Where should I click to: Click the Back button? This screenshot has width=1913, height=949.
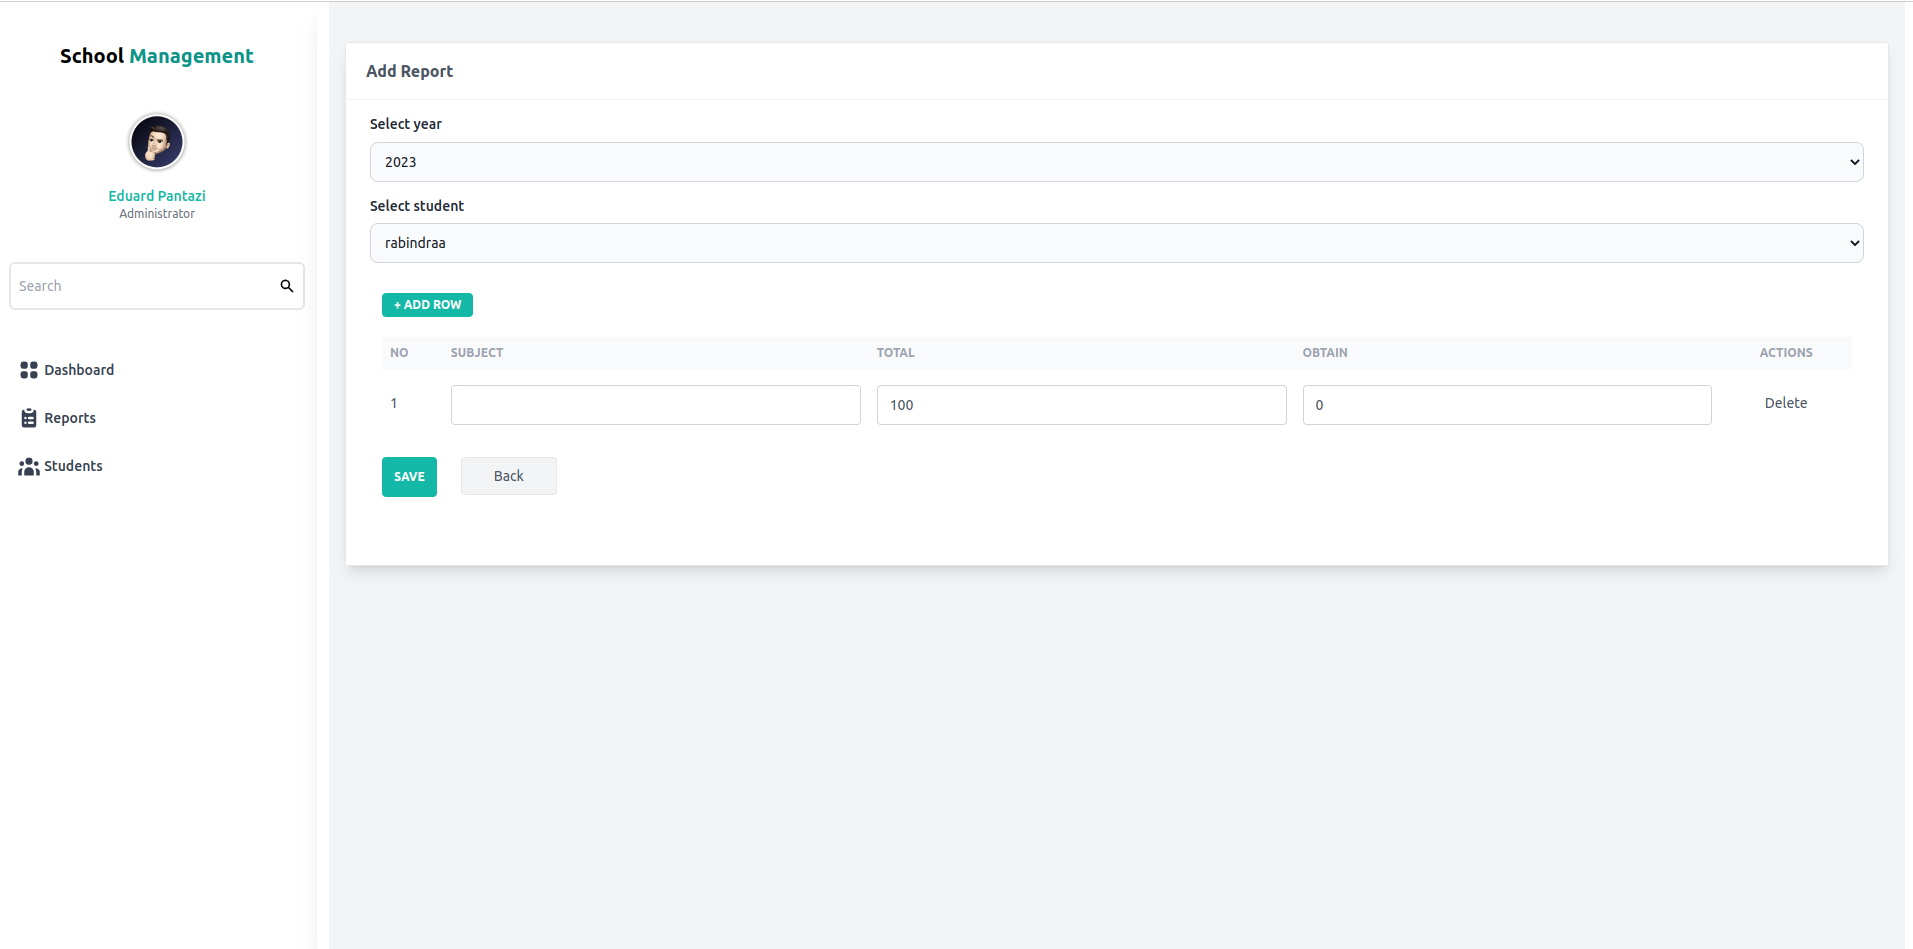[x=509, y=476]
